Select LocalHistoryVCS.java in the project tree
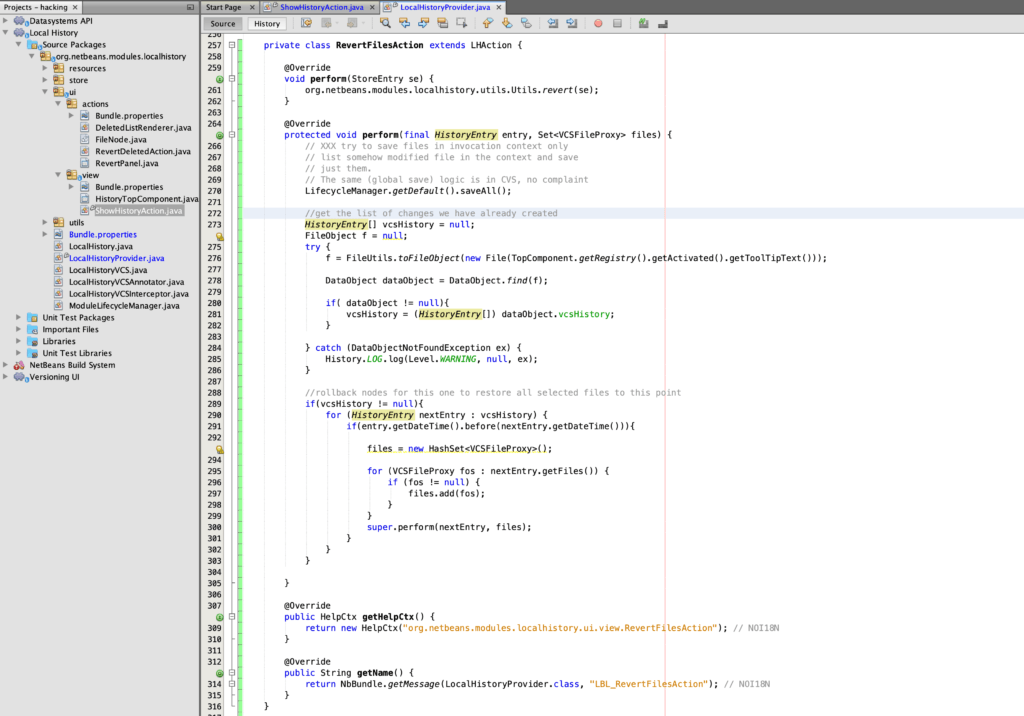Viewport: 1024px width, 716px height. coord(107,270)
